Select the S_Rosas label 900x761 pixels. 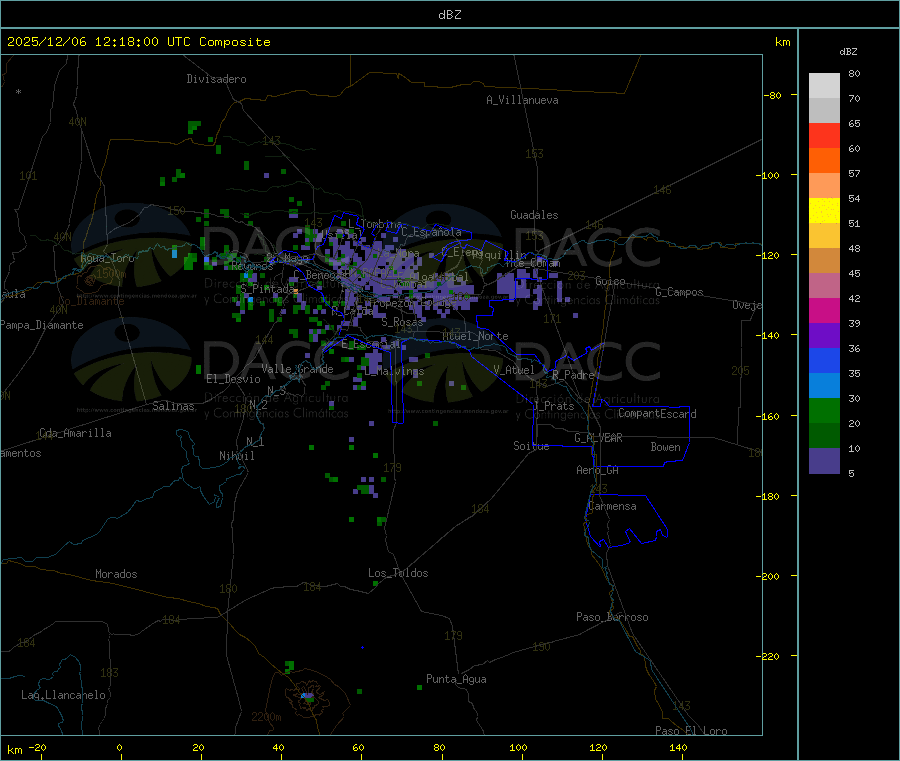(x=402, y=322)
